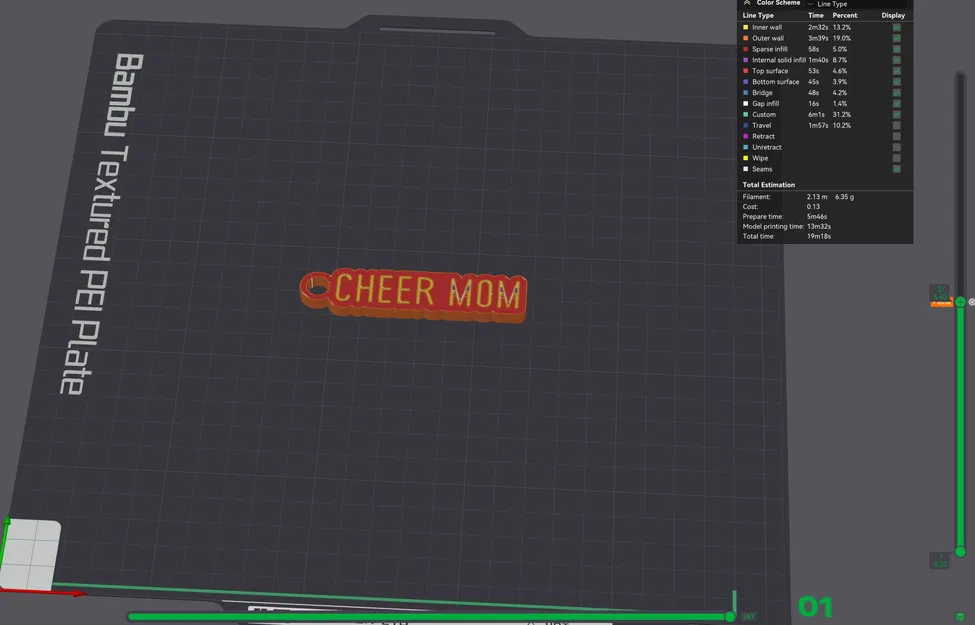
Task: Click the Line Type column header
Action: 758,15
